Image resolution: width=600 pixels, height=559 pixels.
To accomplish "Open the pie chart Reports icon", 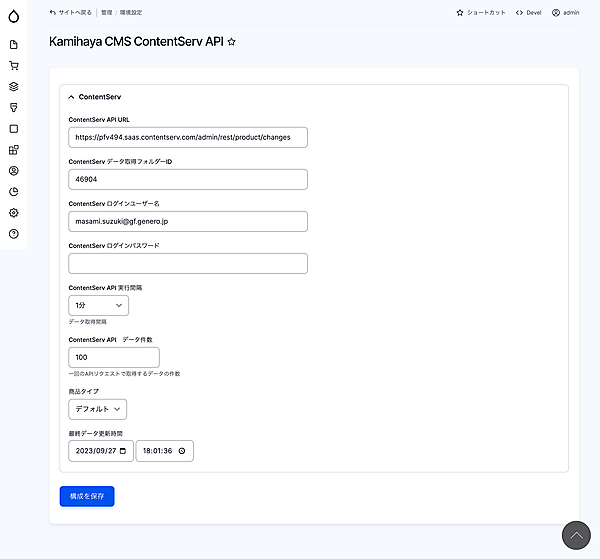I will 13,191.
